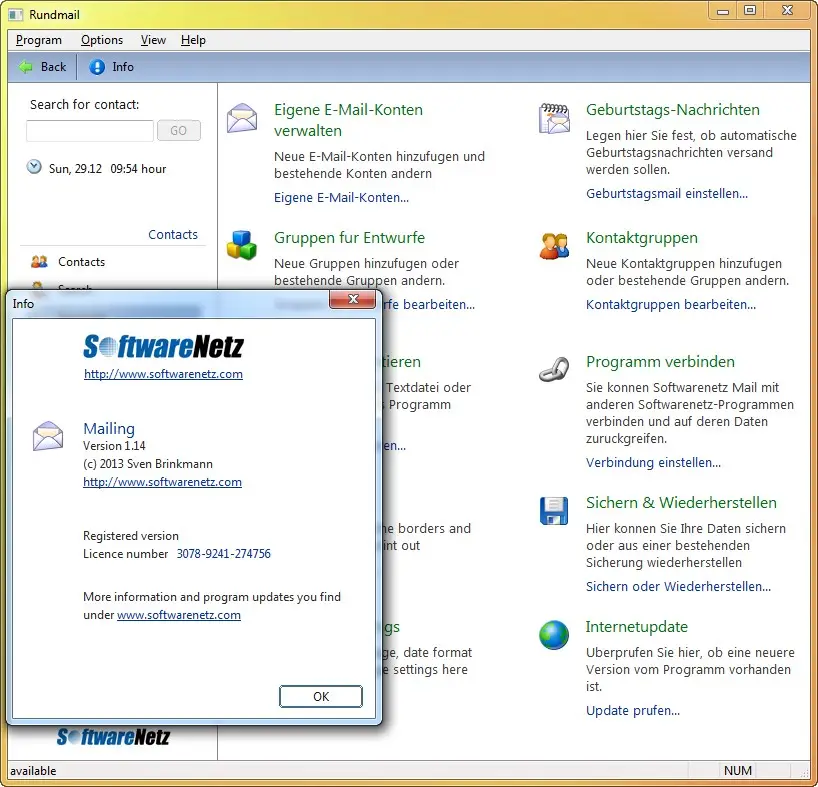Click the partially hidden 'bearbeiten...' Entwurfe link
Screen dimensions: 818x787
pos(429,305)
